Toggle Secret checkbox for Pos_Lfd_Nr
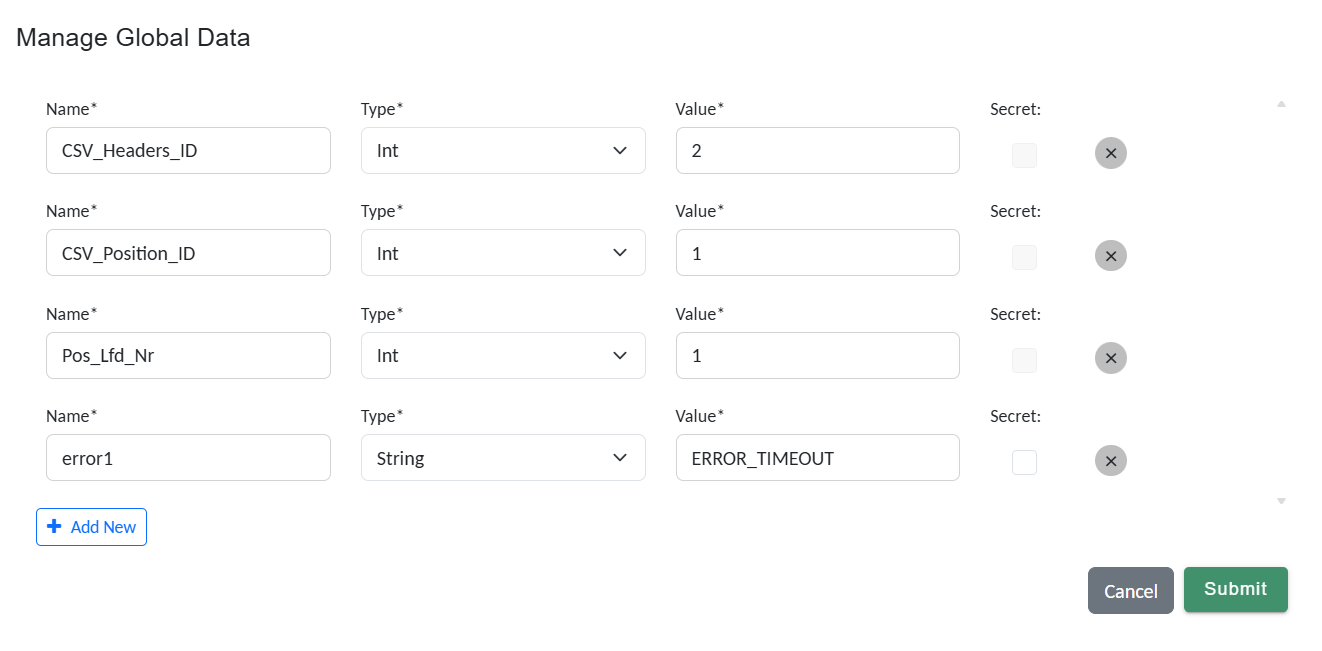This screenshot has height=651, width=1322. point(1024,360)
